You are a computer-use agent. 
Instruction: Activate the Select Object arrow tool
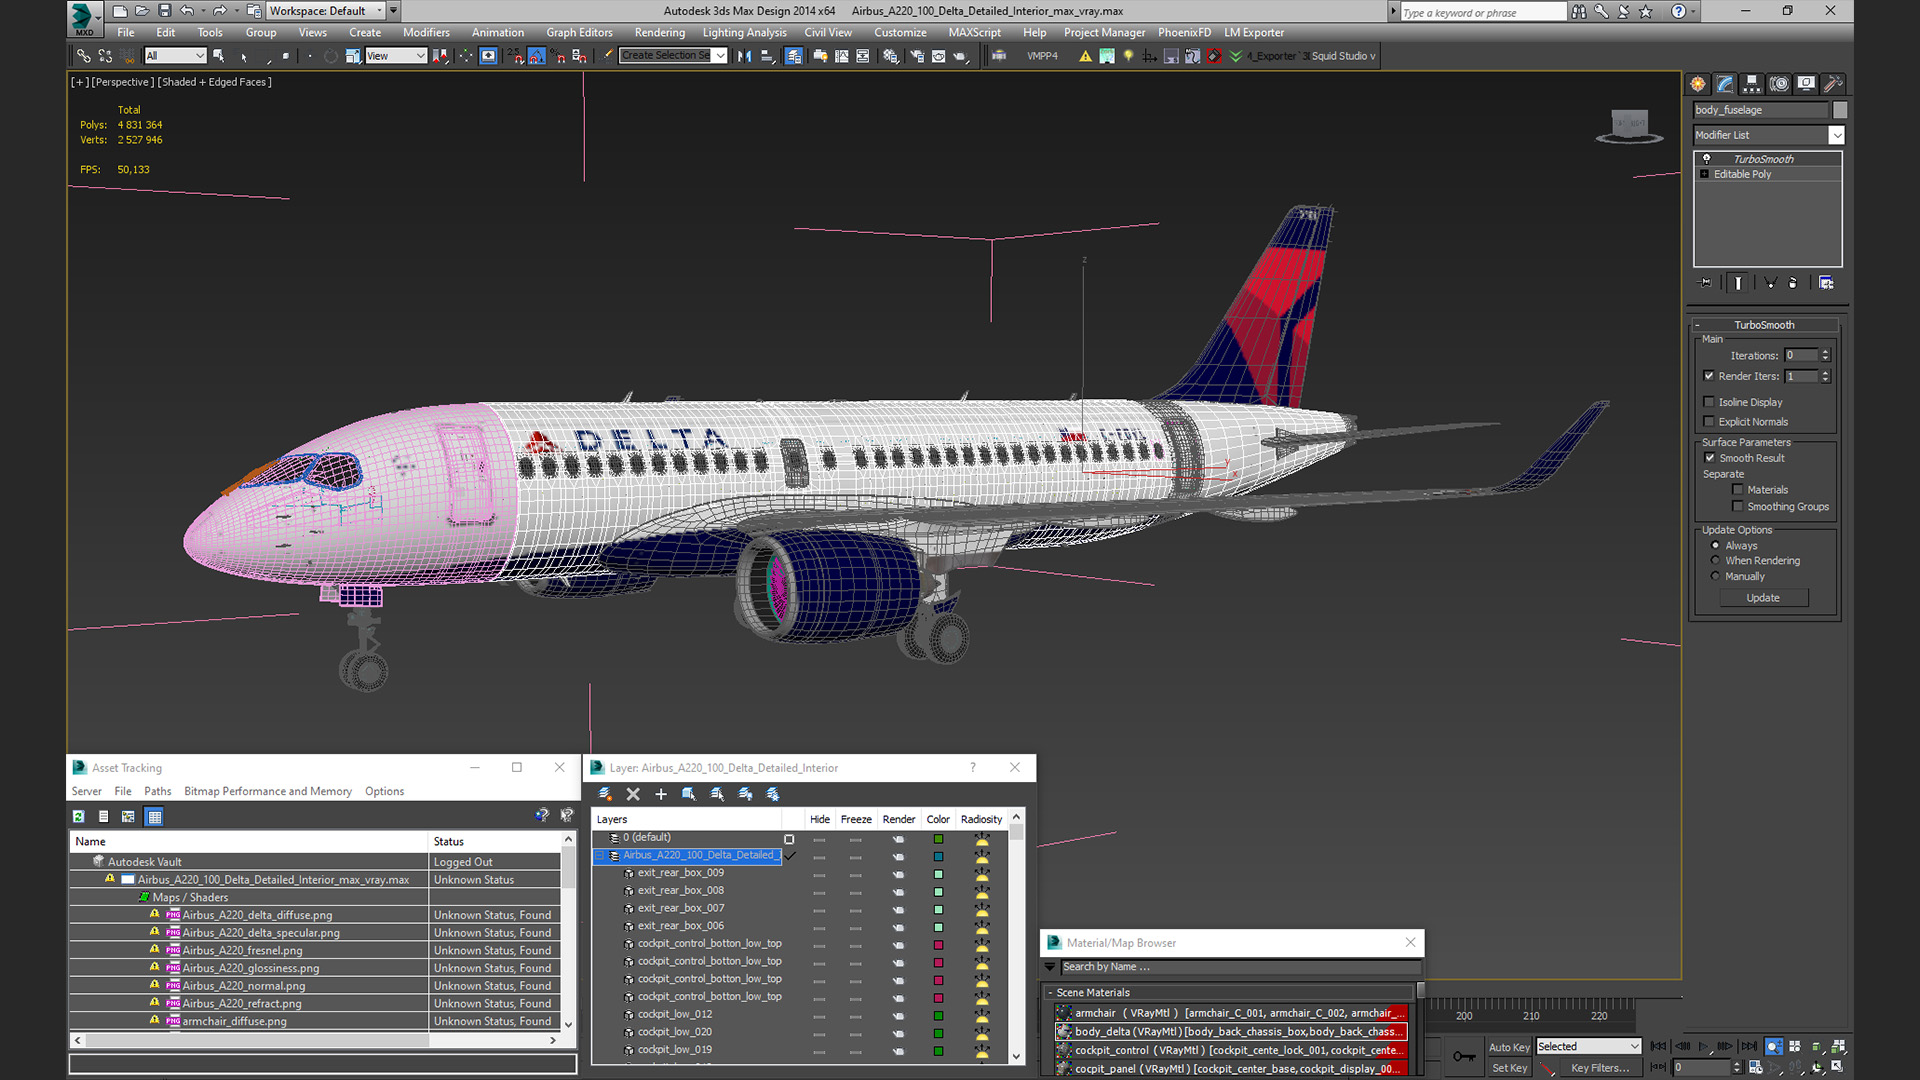coord(219,56)
